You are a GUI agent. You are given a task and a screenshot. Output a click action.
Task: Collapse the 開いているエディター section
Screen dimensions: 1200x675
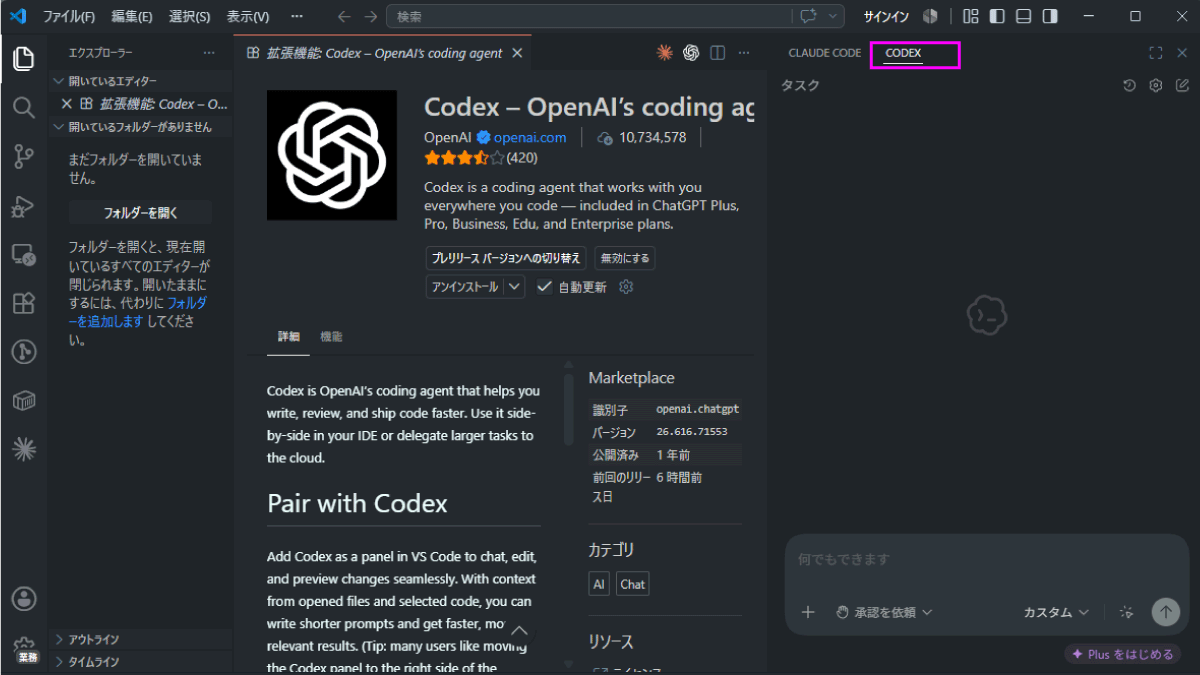[x=140, y=81]
